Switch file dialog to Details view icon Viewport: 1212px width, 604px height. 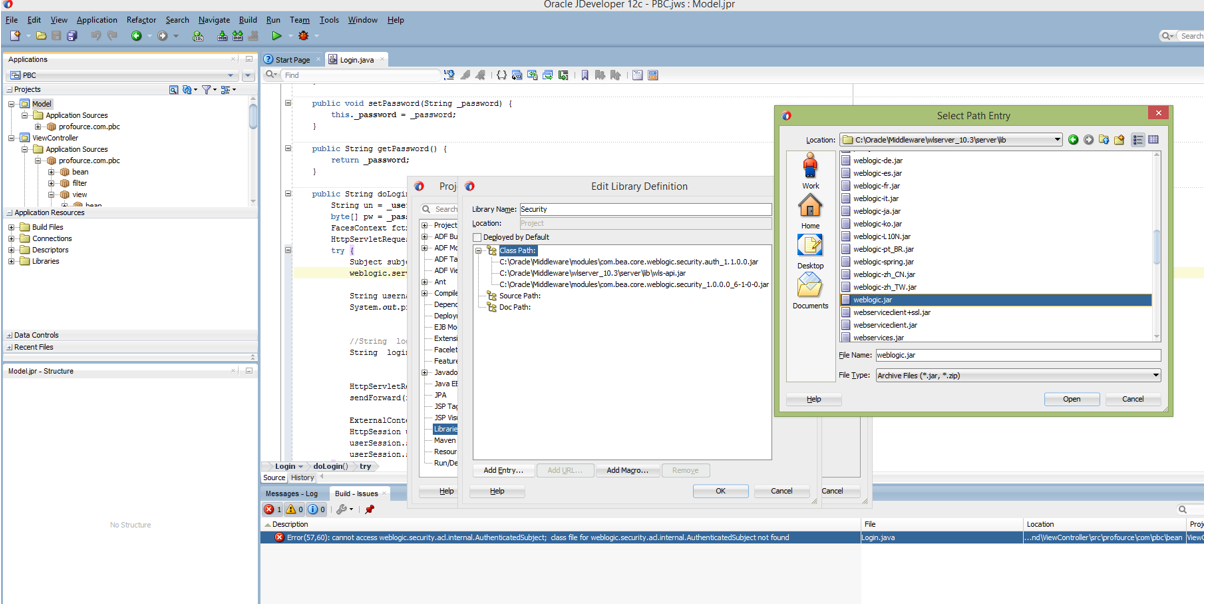(1153, 140)
